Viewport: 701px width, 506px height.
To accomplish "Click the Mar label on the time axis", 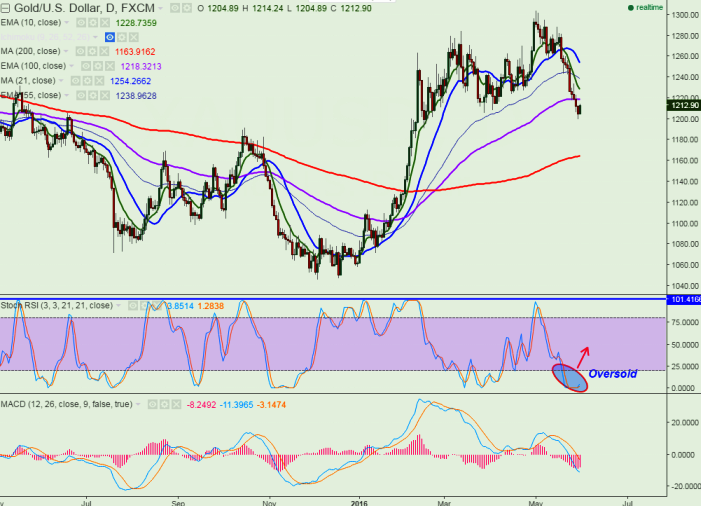I will (444, 503).
